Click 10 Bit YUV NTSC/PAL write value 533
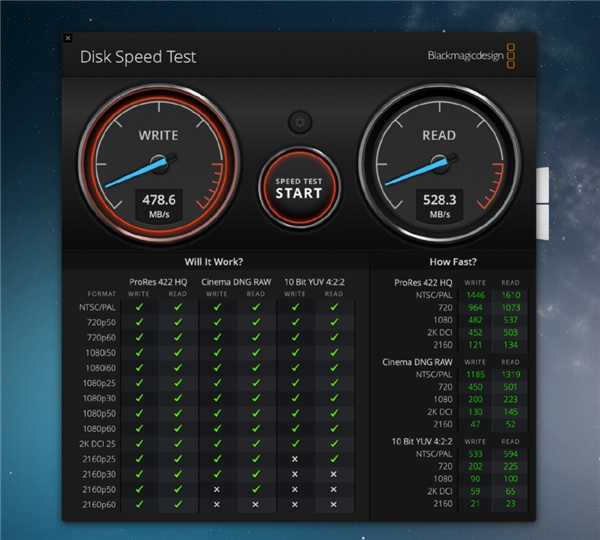Screen dimensions: 600x540 pos(475,454)
